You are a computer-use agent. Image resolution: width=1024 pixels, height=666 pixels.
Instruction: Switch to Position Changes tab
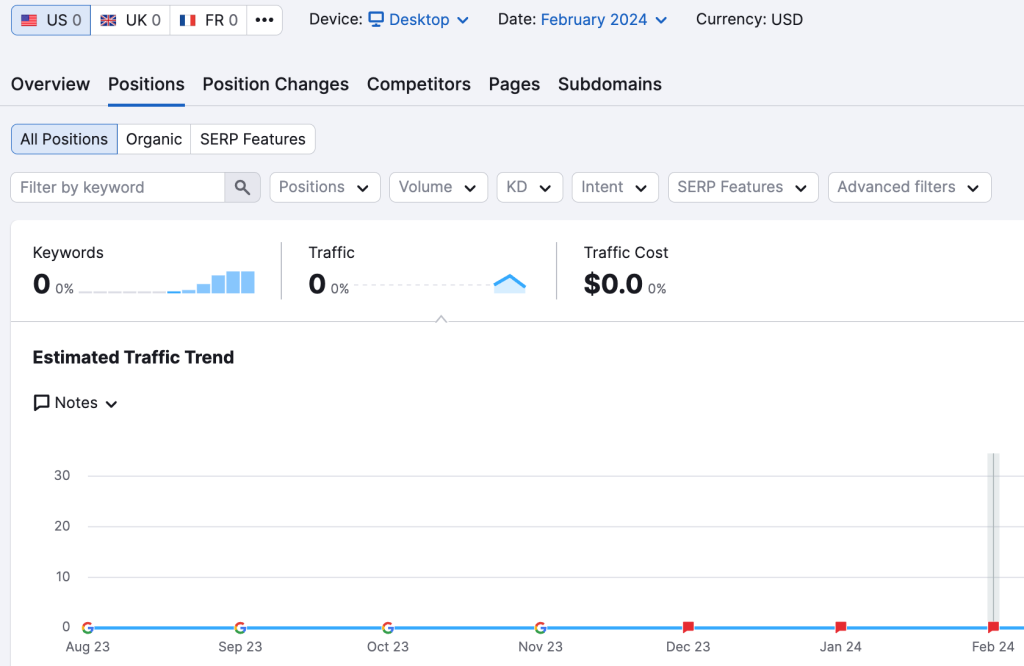coord(276,84)
